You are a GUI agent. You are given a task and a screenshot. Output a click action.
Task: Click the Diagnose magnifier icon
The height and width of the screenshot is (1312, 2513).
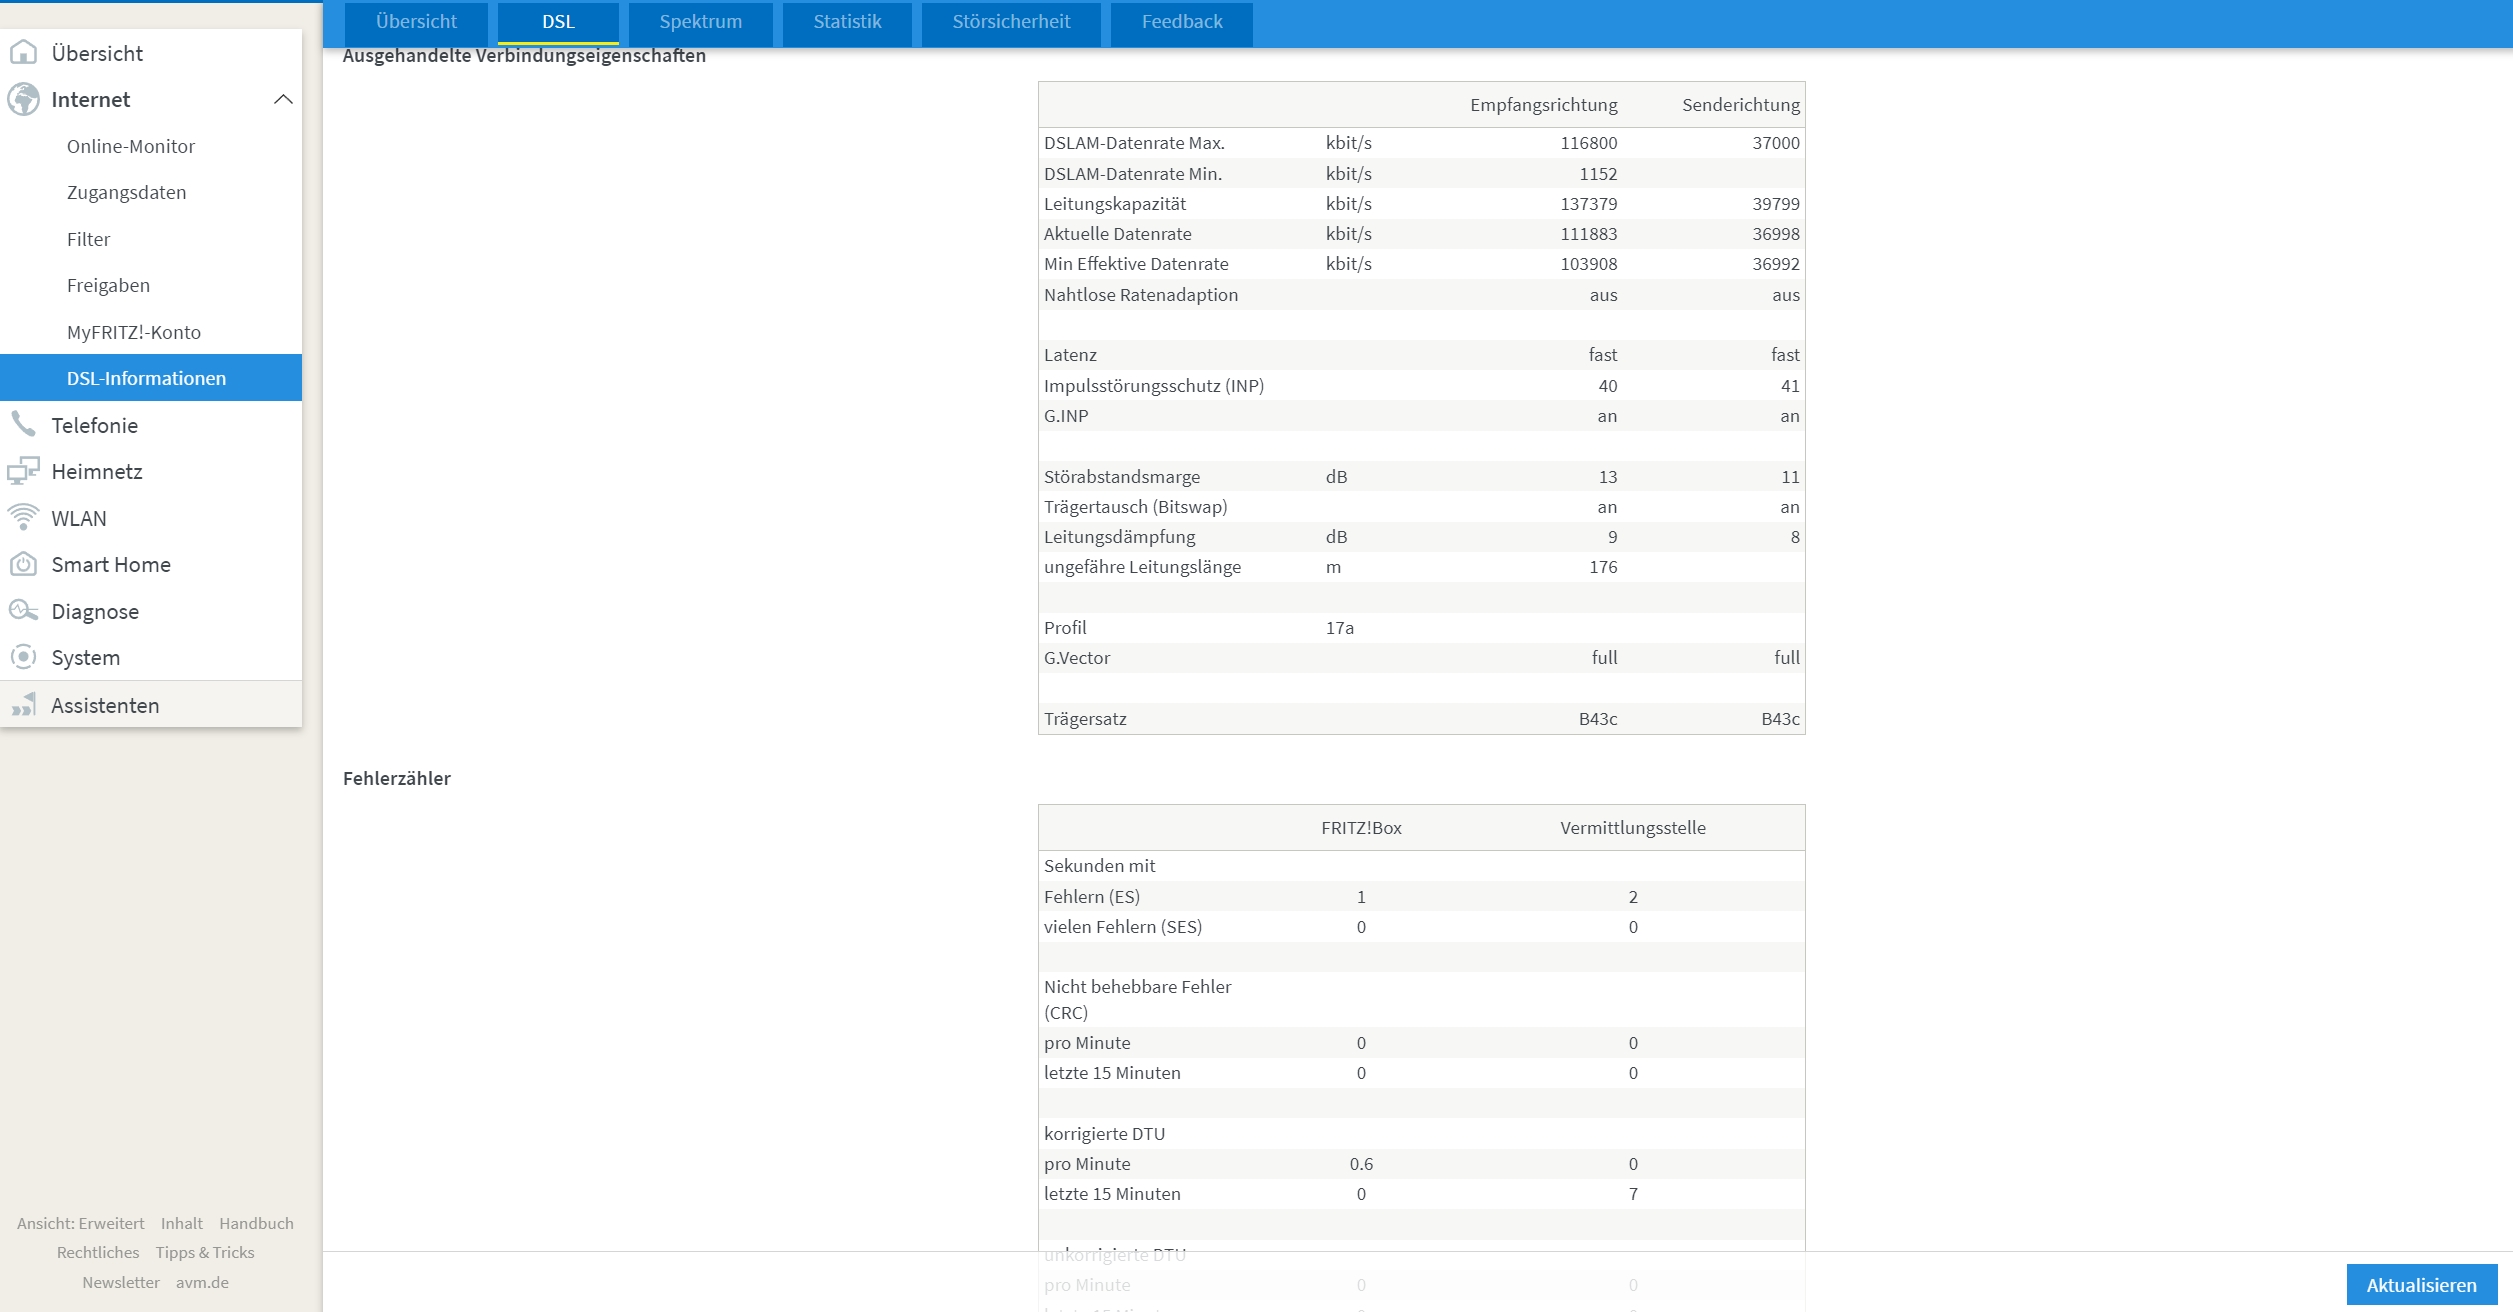[x=23, y=610]
